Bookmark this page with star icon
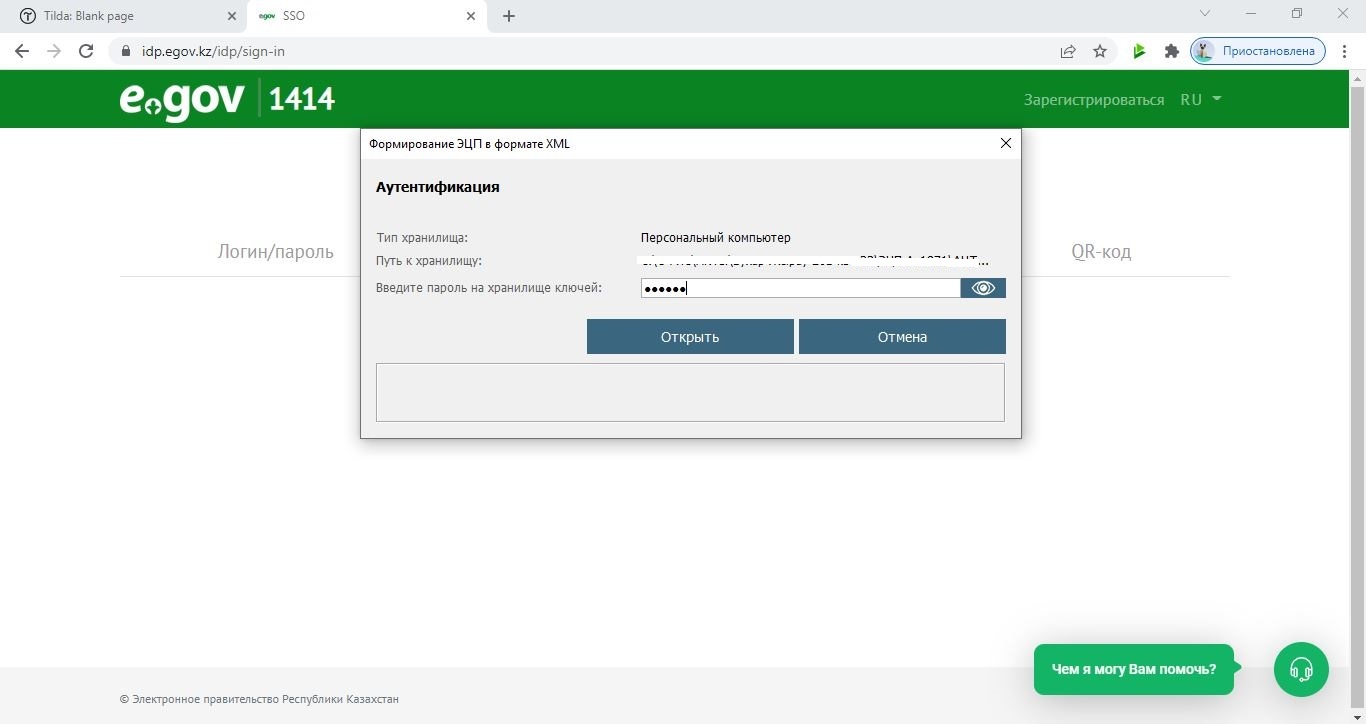 (x=1100, y=51)
